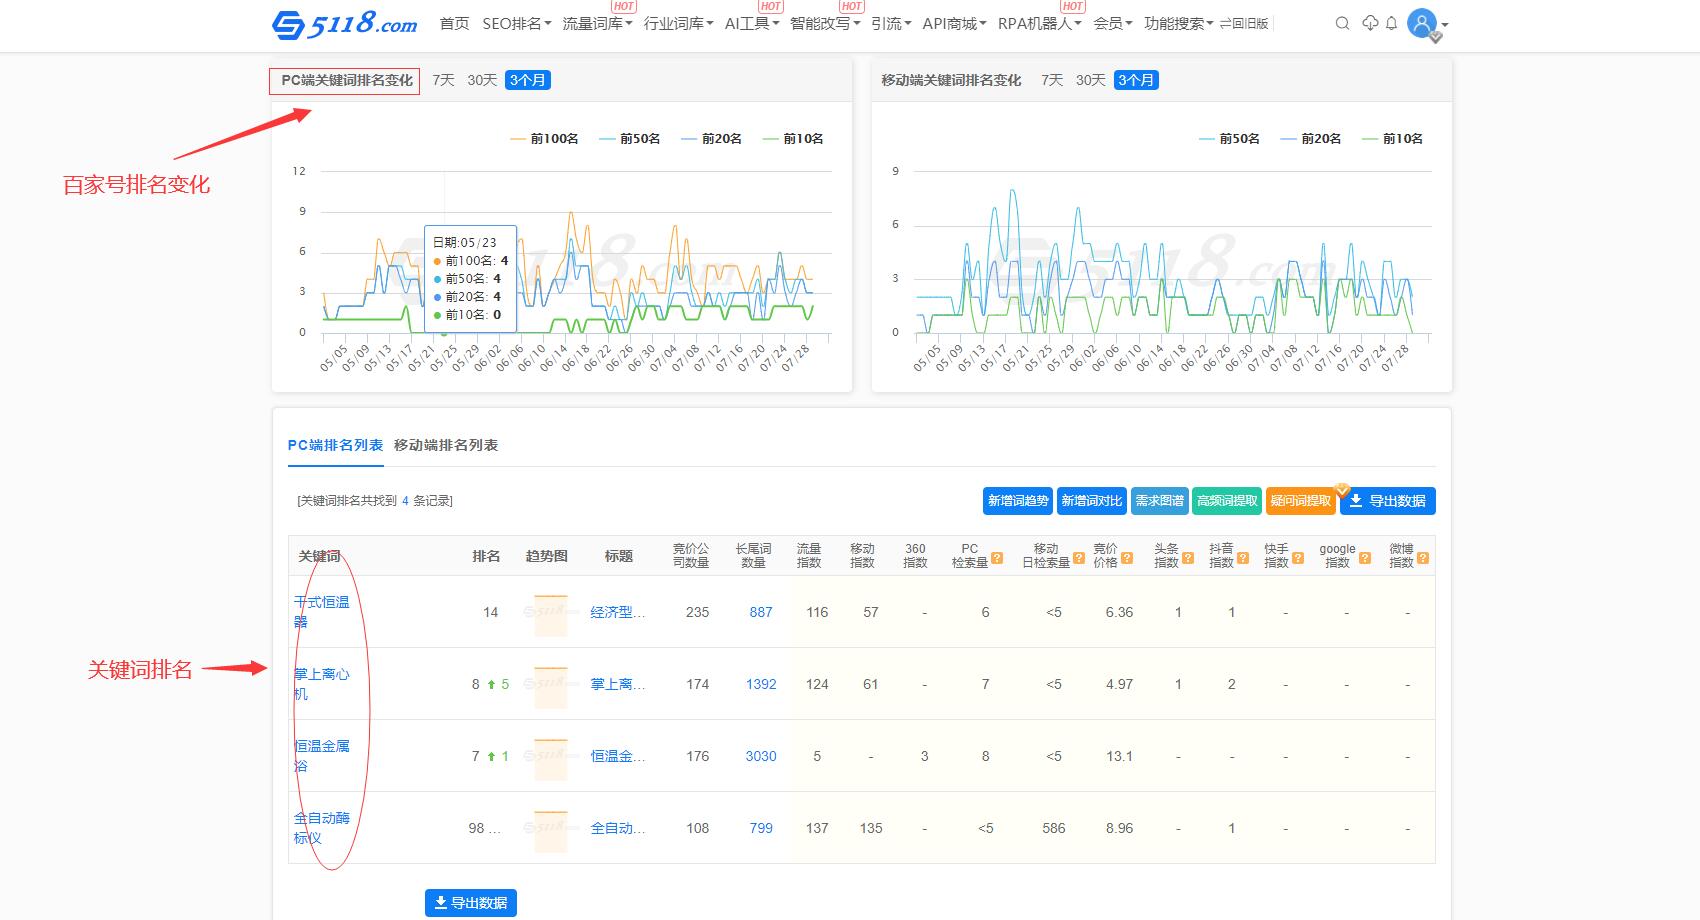This screenshot has width=1700, height=920.
Task: Expand the 流量词库 menu
Action: click(x=597, y=23)
